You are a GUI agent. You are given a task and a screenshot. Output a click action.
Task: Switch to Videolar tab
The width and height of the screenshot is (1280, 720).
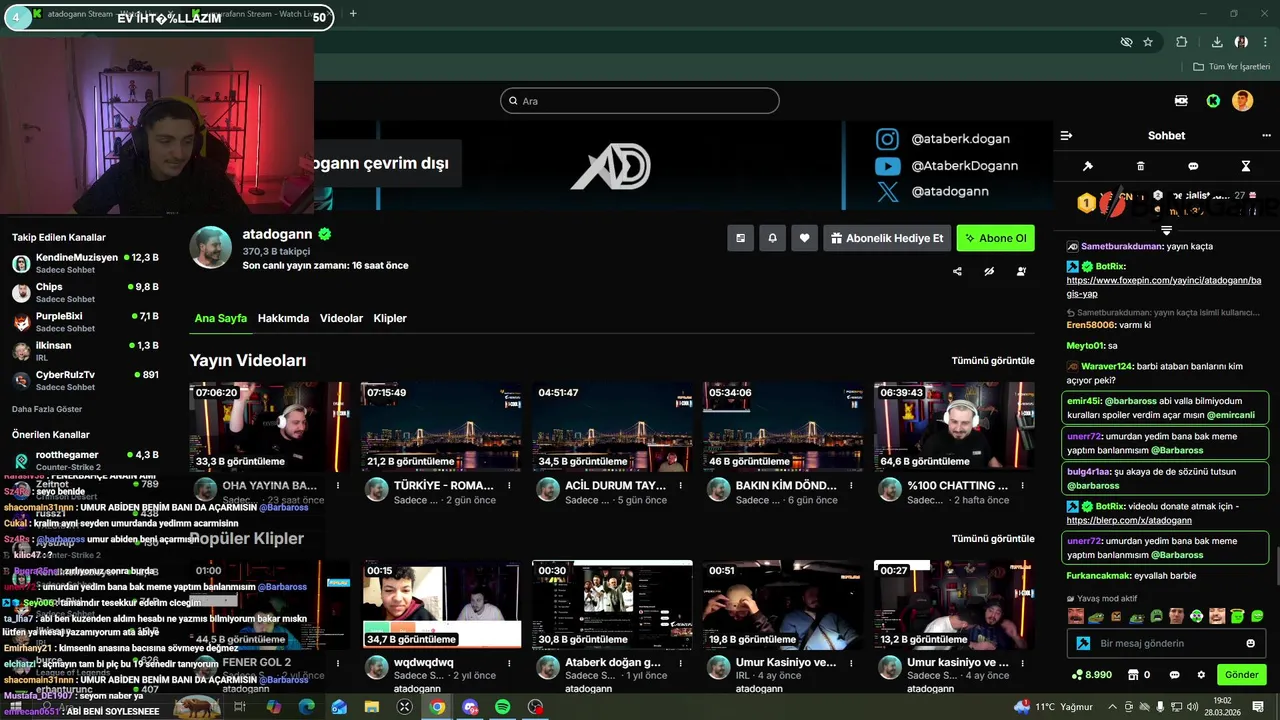pos(341,318)
